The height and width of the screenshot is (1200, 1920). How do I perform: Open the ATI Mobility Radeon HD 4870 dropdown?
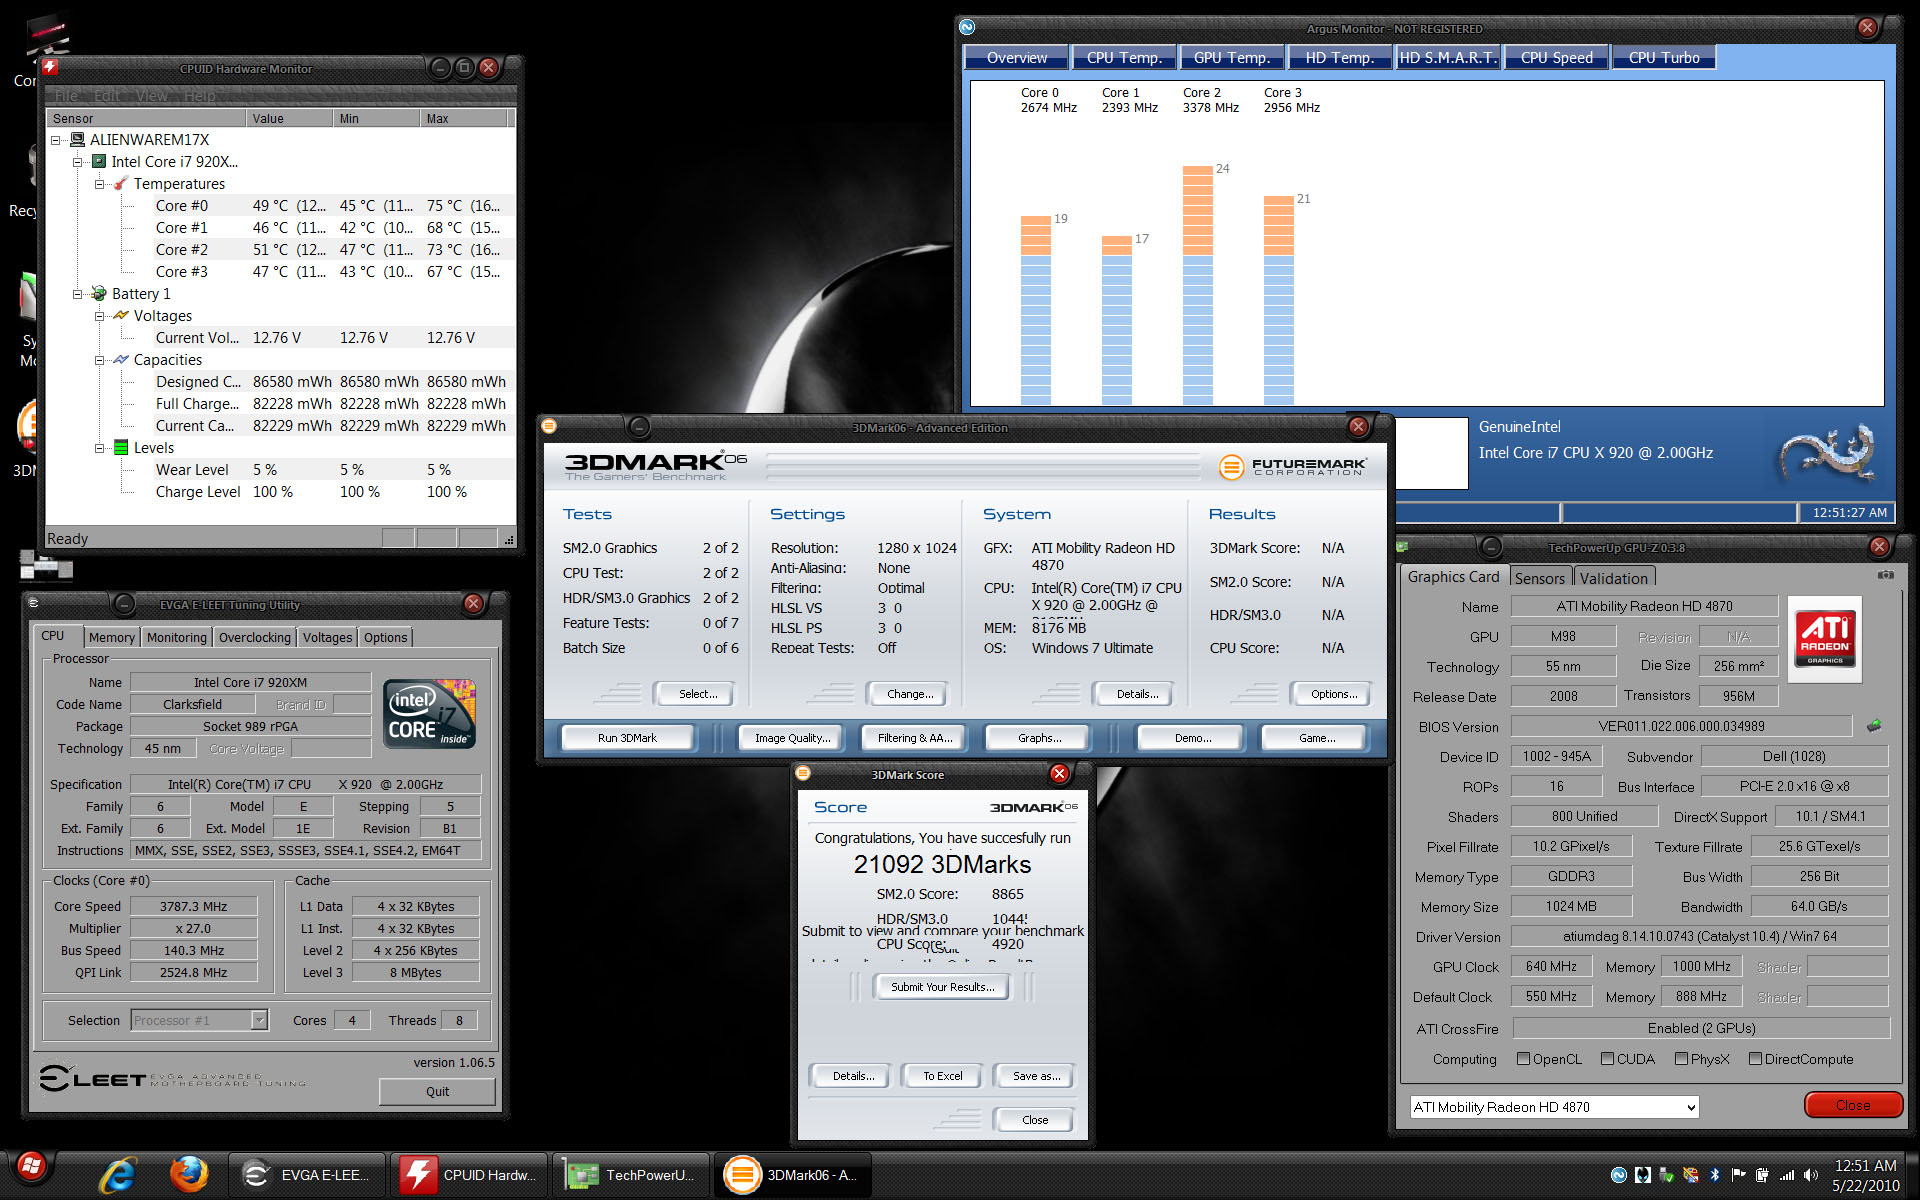1554,1107
